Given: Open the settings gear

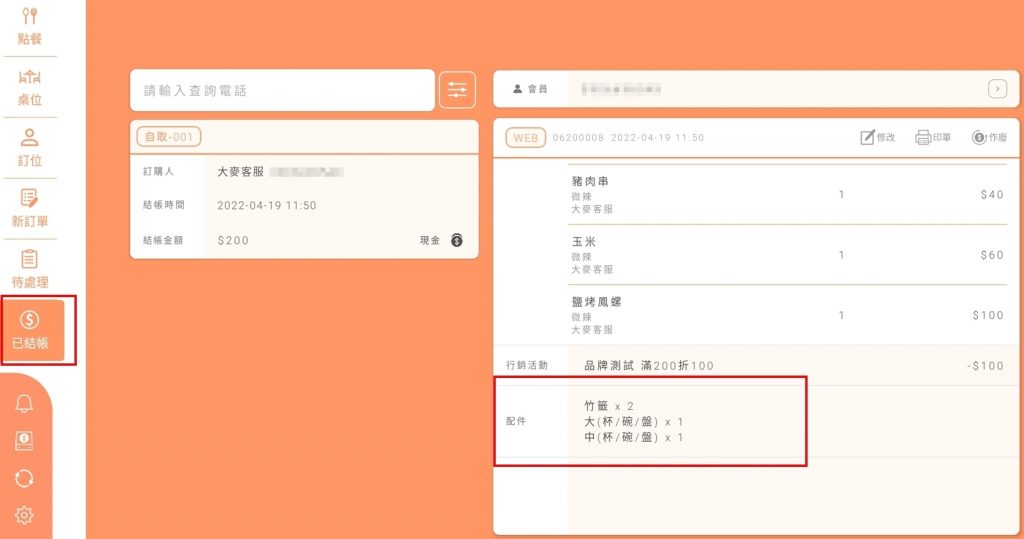Looking at the screenshot, I should (x=25, y=515).
